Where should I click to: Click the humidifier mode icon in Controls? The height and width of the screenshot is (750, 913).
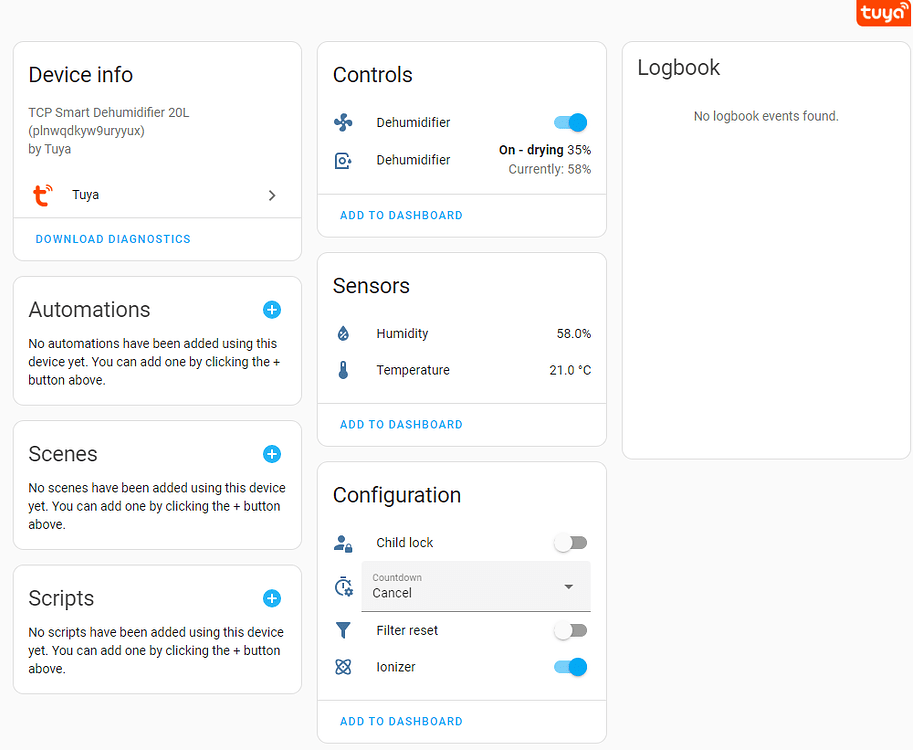[343, 160]
